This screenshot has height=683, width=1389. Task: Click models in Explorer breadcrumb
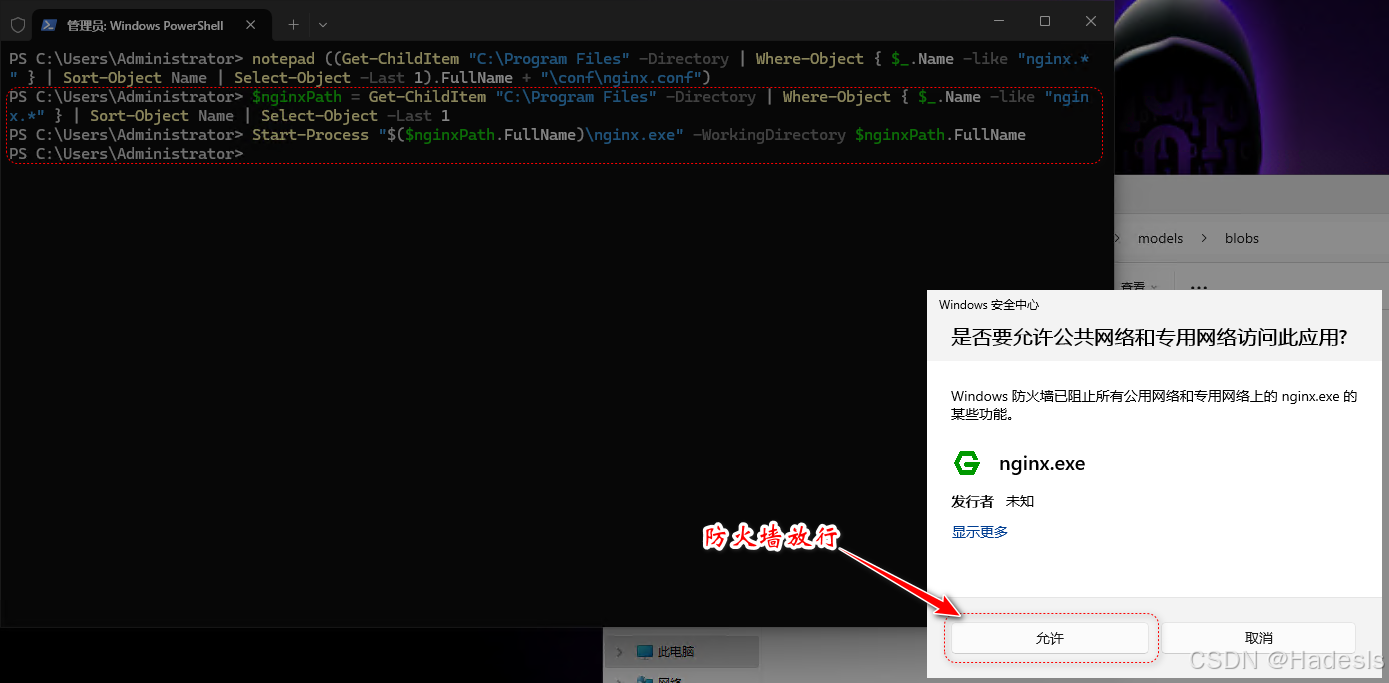1160,239
